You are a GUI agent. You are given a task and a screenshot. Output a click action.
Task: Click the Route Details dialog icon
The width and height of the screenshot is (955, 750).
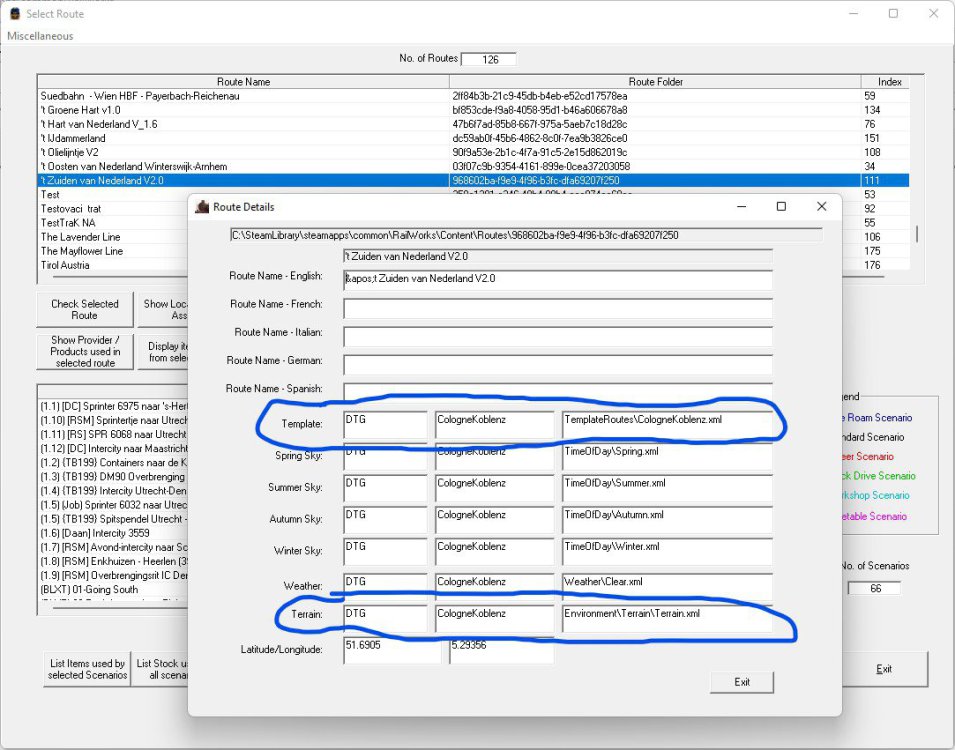click(x=203, y=207)
